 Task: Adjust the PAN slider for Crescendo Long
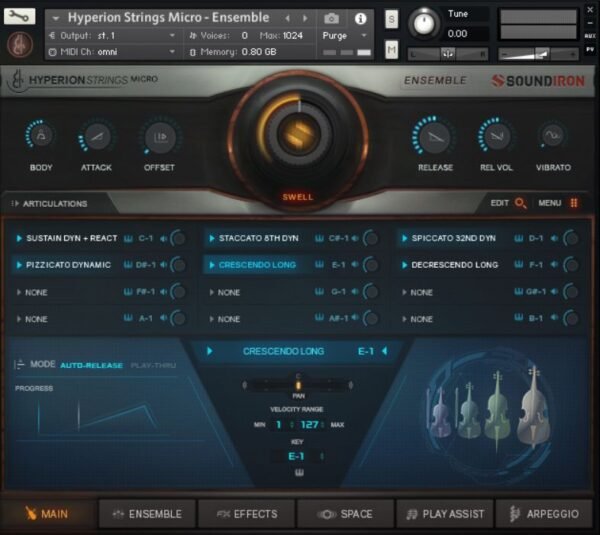pos(298,385)
